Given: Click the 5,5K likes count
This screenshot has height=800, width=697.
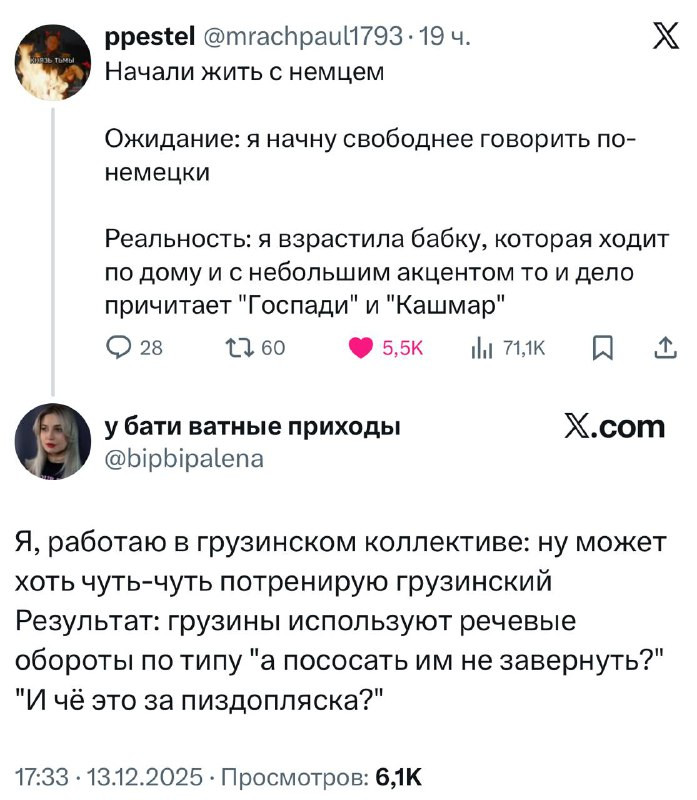Looking at the screenshot, I should (404, 348).
